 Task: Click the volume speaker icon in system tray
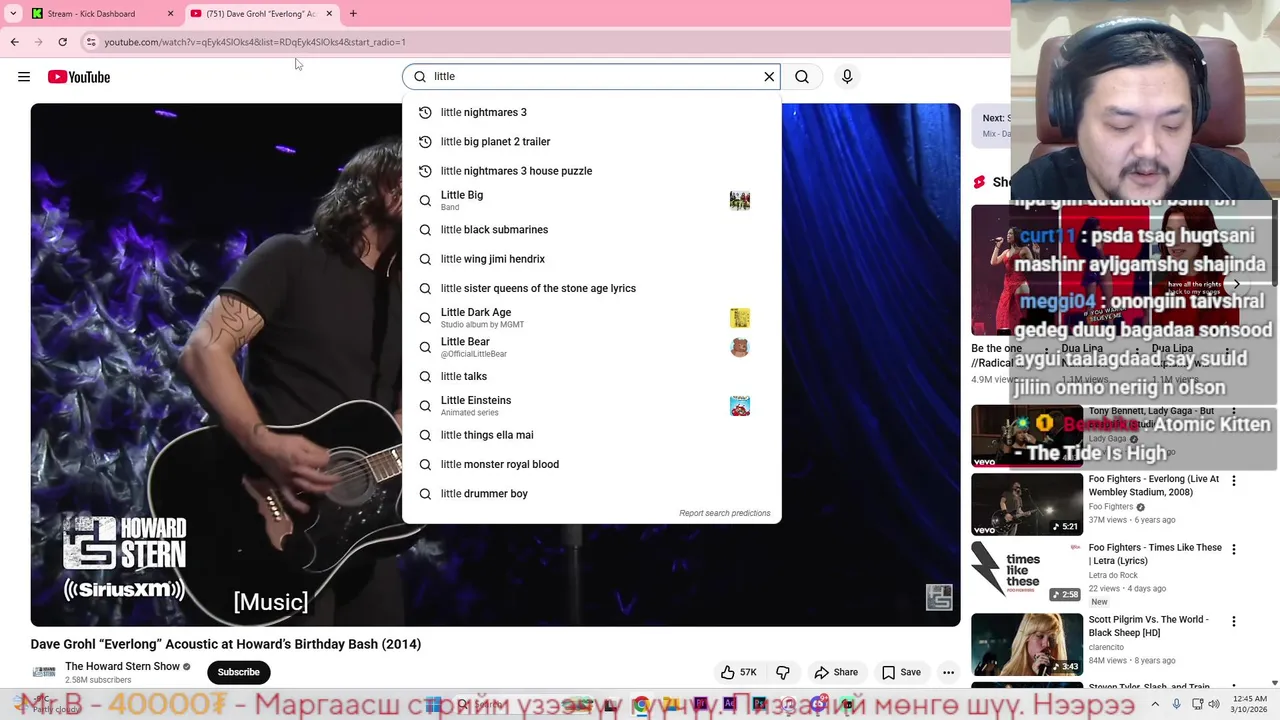tap(1215, 704)
